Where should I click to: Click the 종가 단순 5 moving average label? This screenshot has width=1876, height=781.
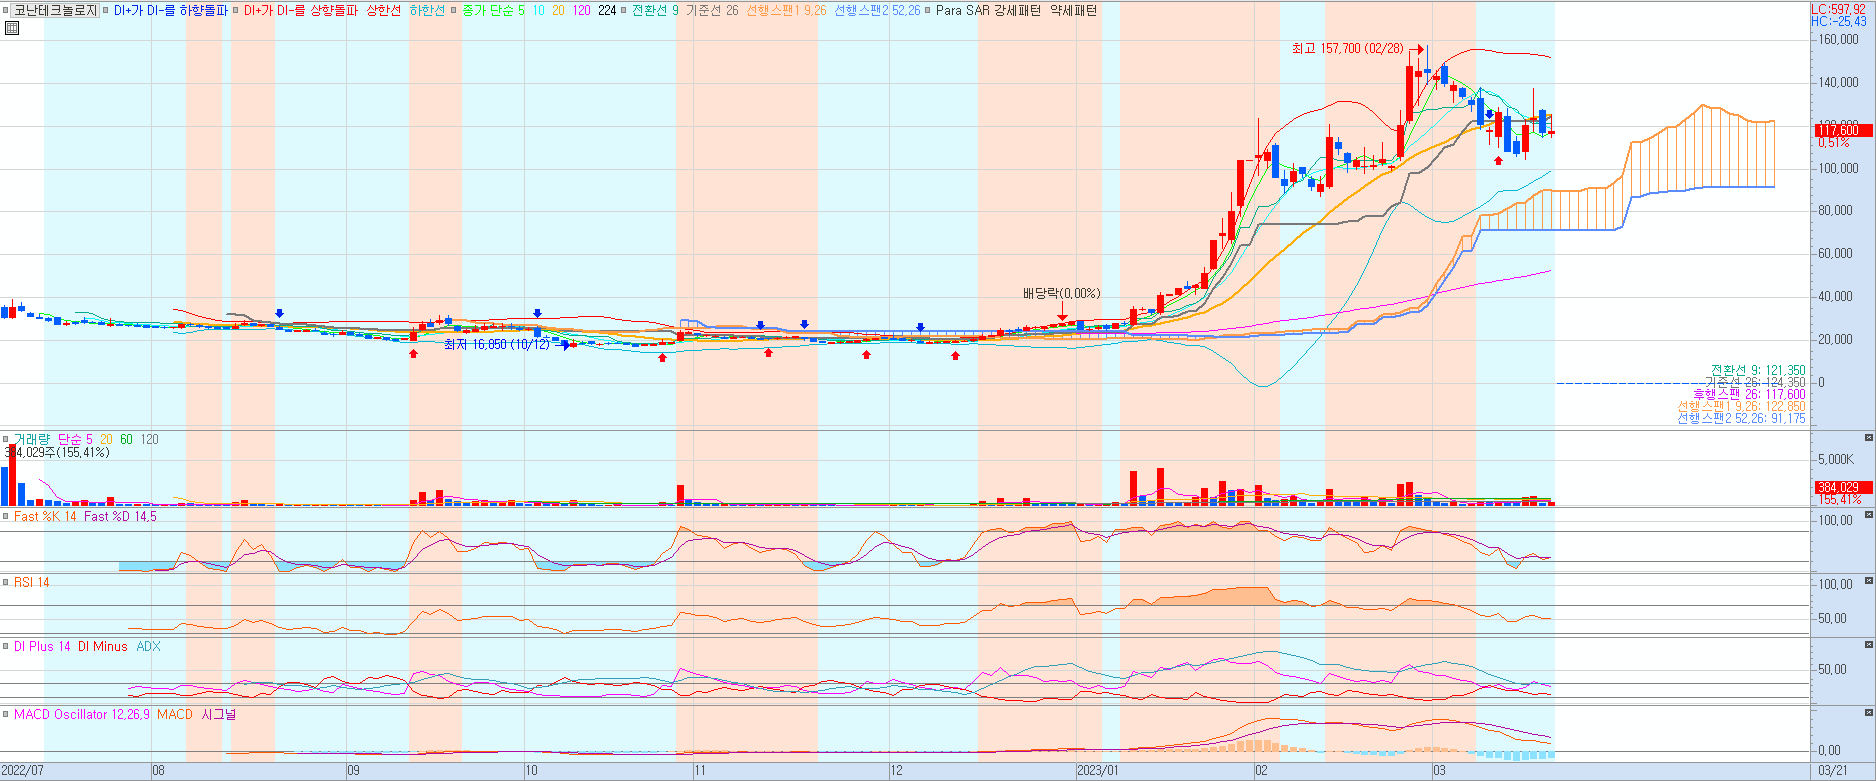click(493, 11)
